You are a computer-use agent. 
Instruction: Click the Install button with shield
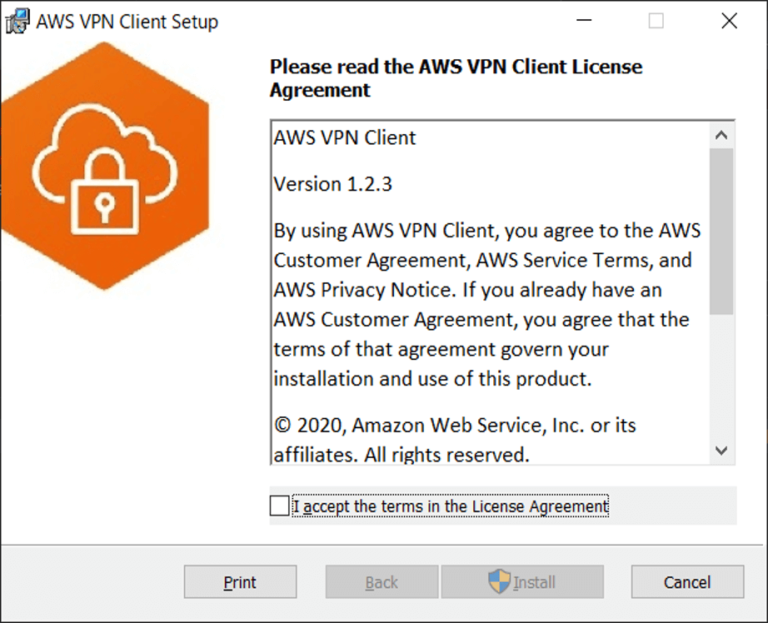pyautogui.click(x=522, y=582)
